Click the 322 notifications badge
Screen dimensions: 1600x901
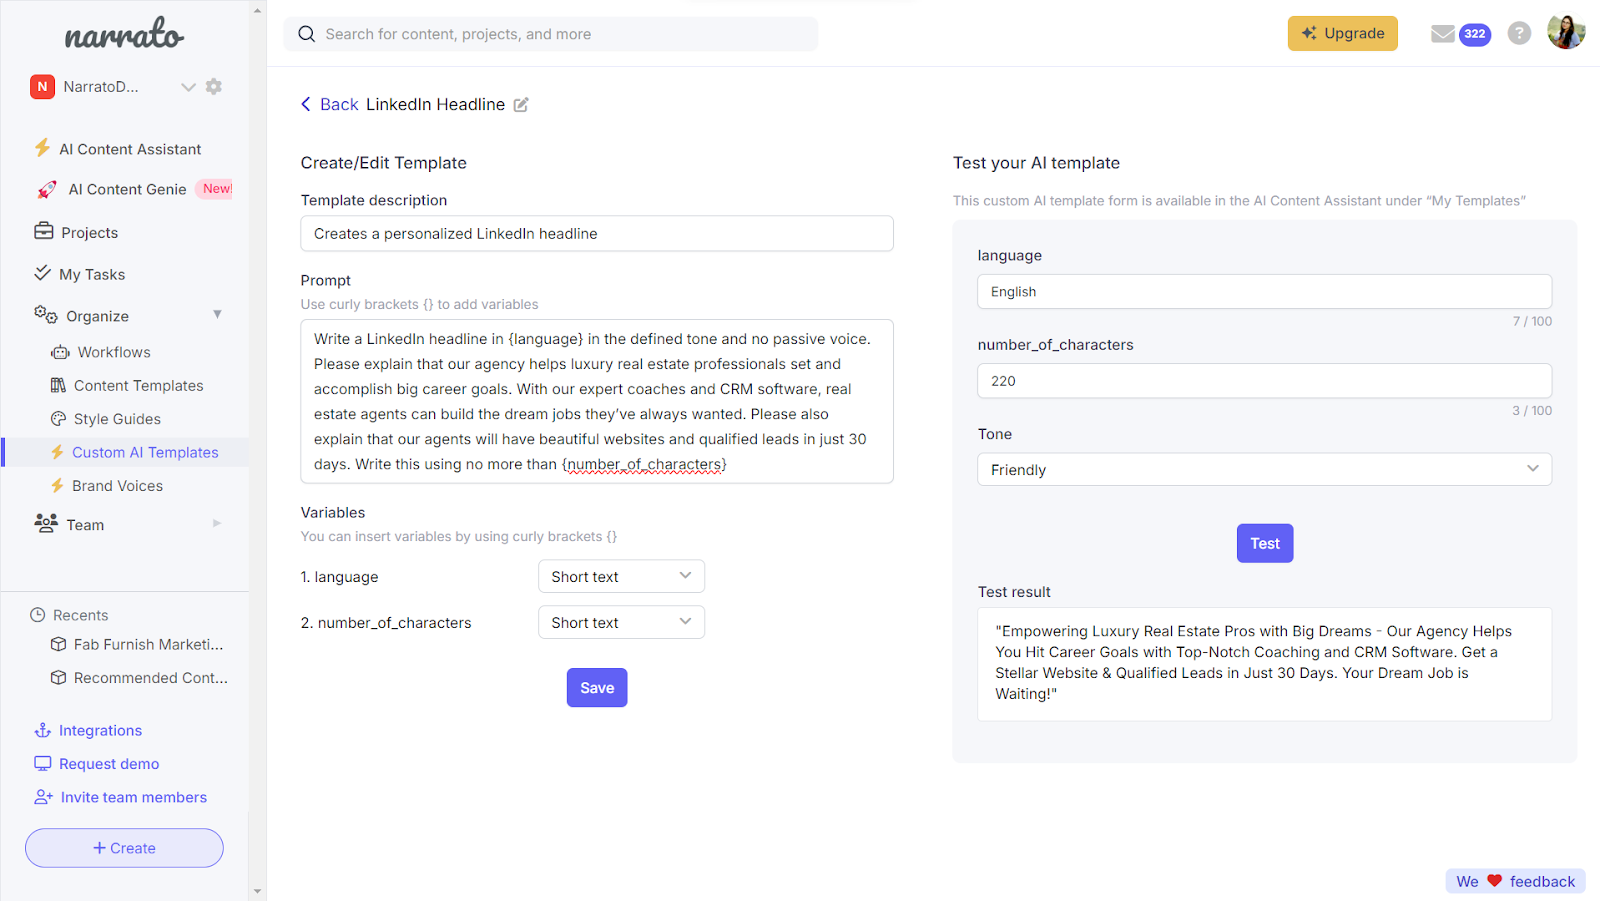click(x=1475, y=34)
